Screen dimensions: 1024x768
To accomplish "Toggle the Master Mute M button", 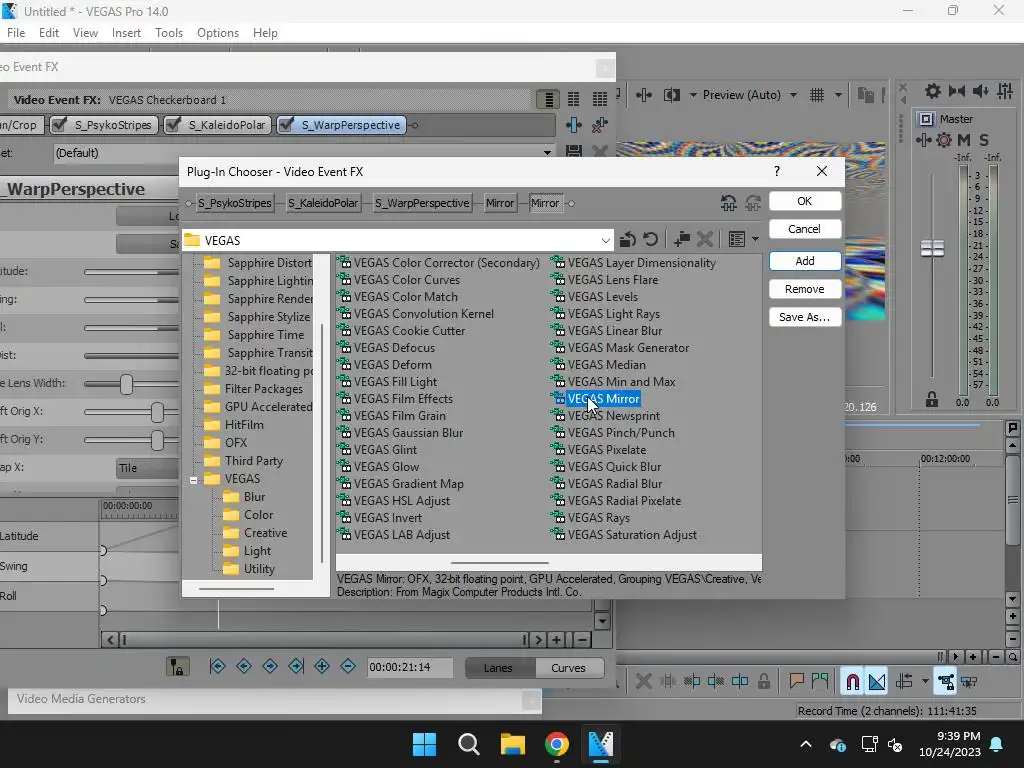I will click(x=964, y=140).
